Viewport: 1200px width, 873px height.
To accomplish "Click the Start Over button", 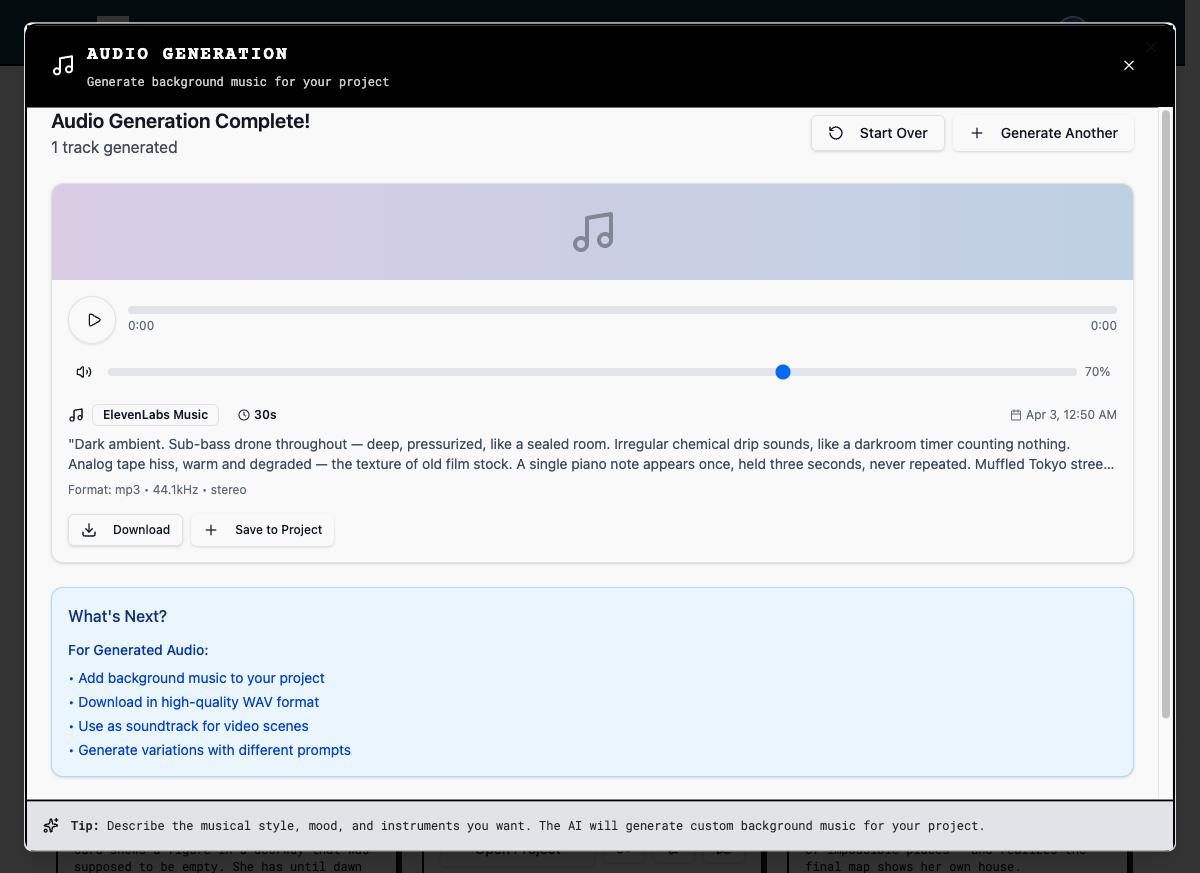I will pyautogui.click(x=877, y=133).
